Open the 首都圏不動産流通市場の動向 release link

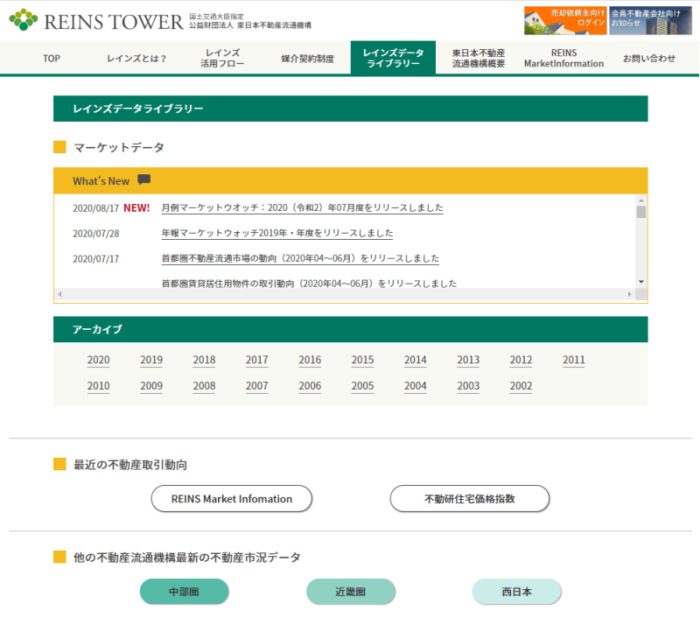tap(300, 258)
